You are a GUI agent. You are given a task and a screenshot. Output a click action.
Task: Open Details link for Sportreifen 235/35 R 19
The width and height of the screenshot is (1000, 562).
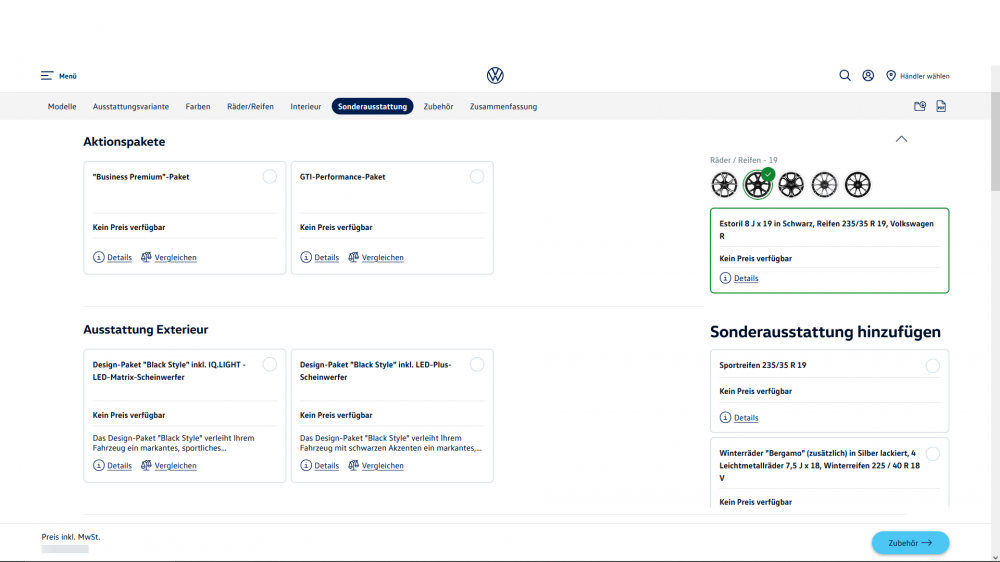pos(746,418)
